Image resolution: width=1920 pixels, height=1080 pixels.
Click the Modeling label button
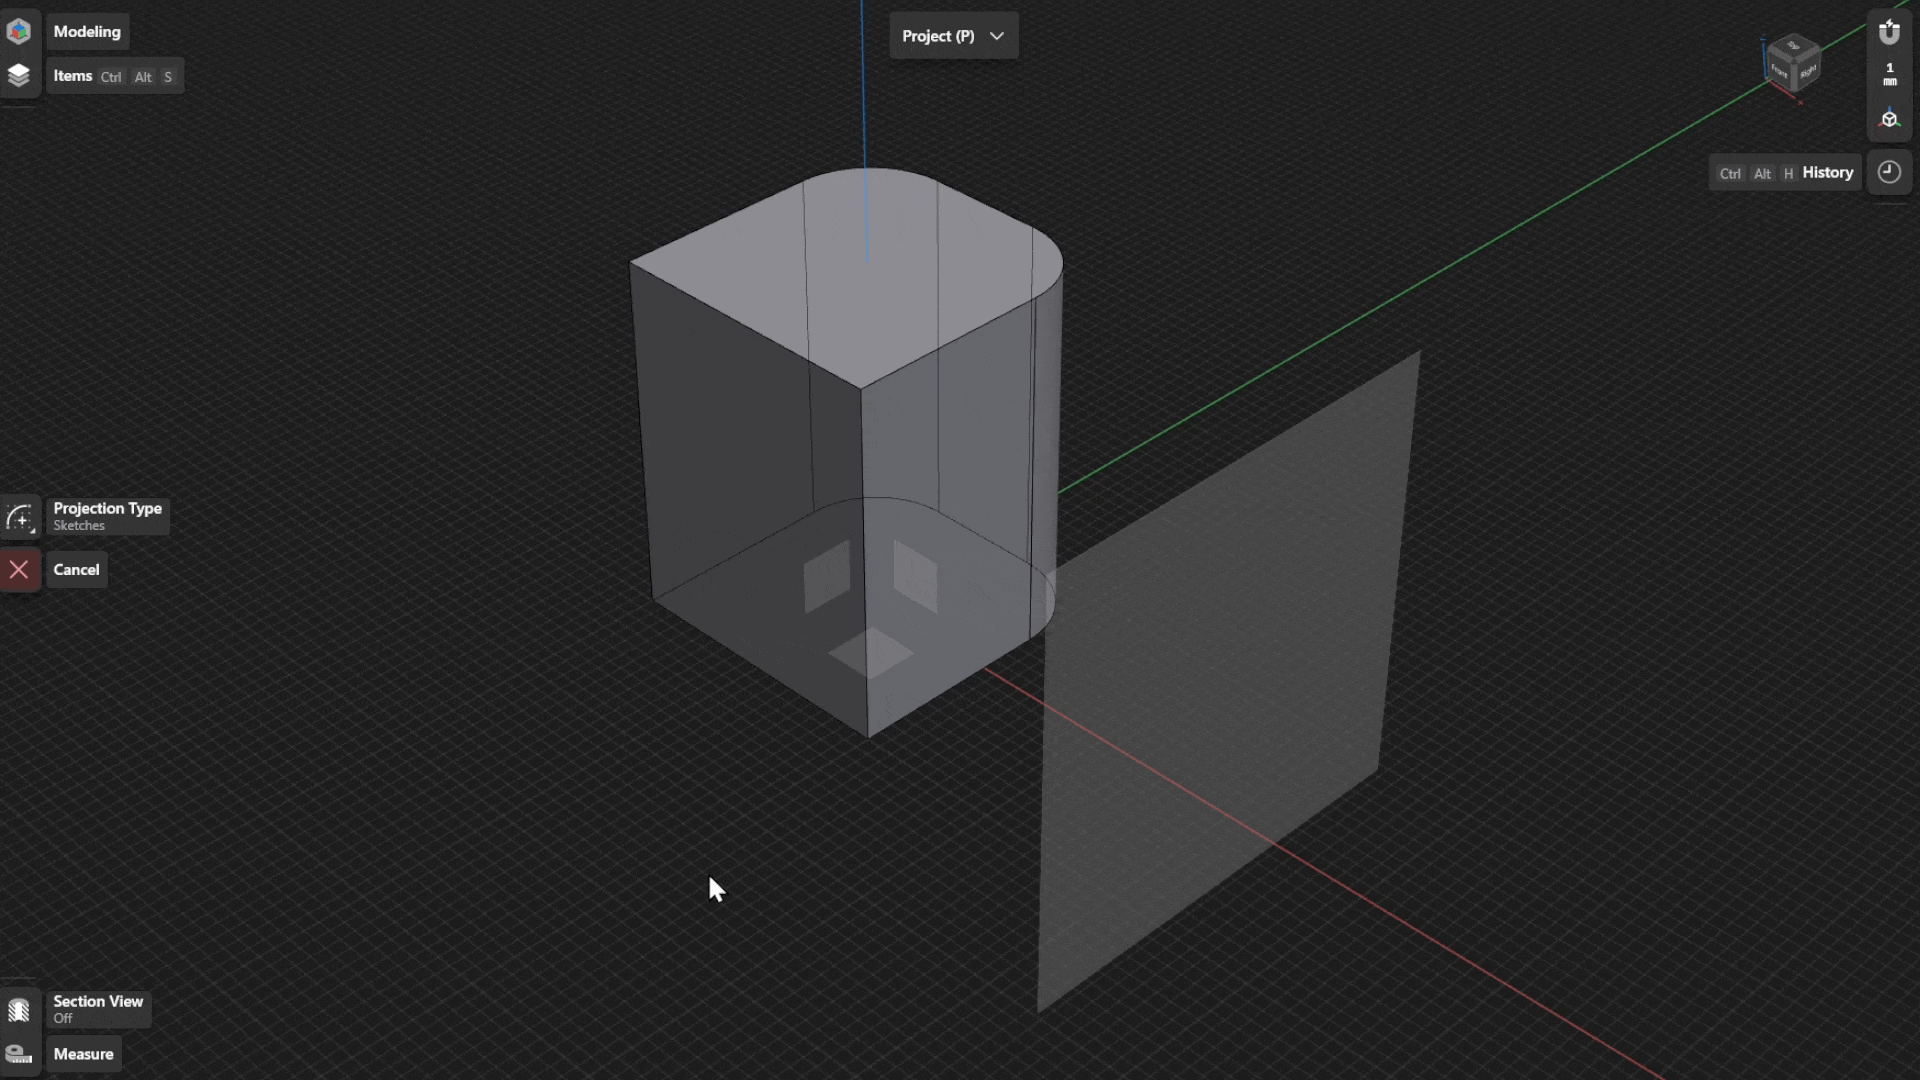coord(87,32)
